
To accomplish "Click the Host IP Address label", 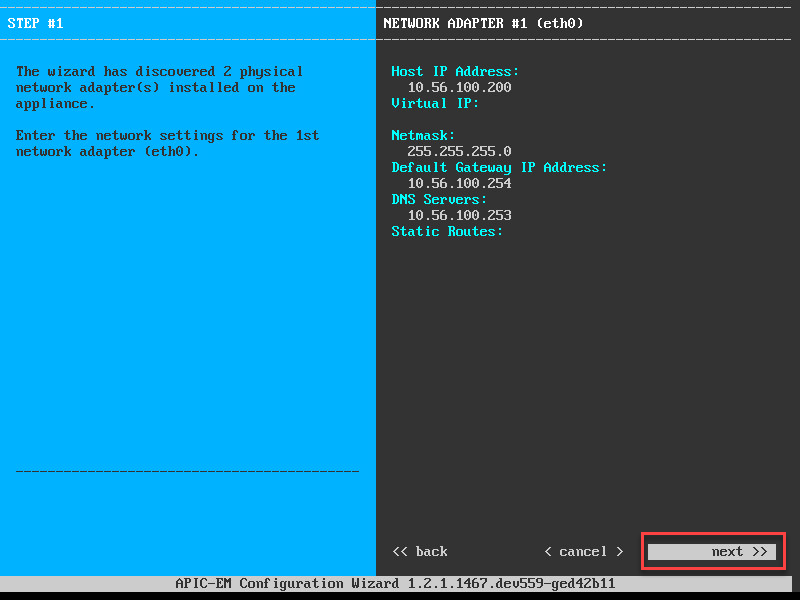I will pyautogui.click(x=455, y=71).
